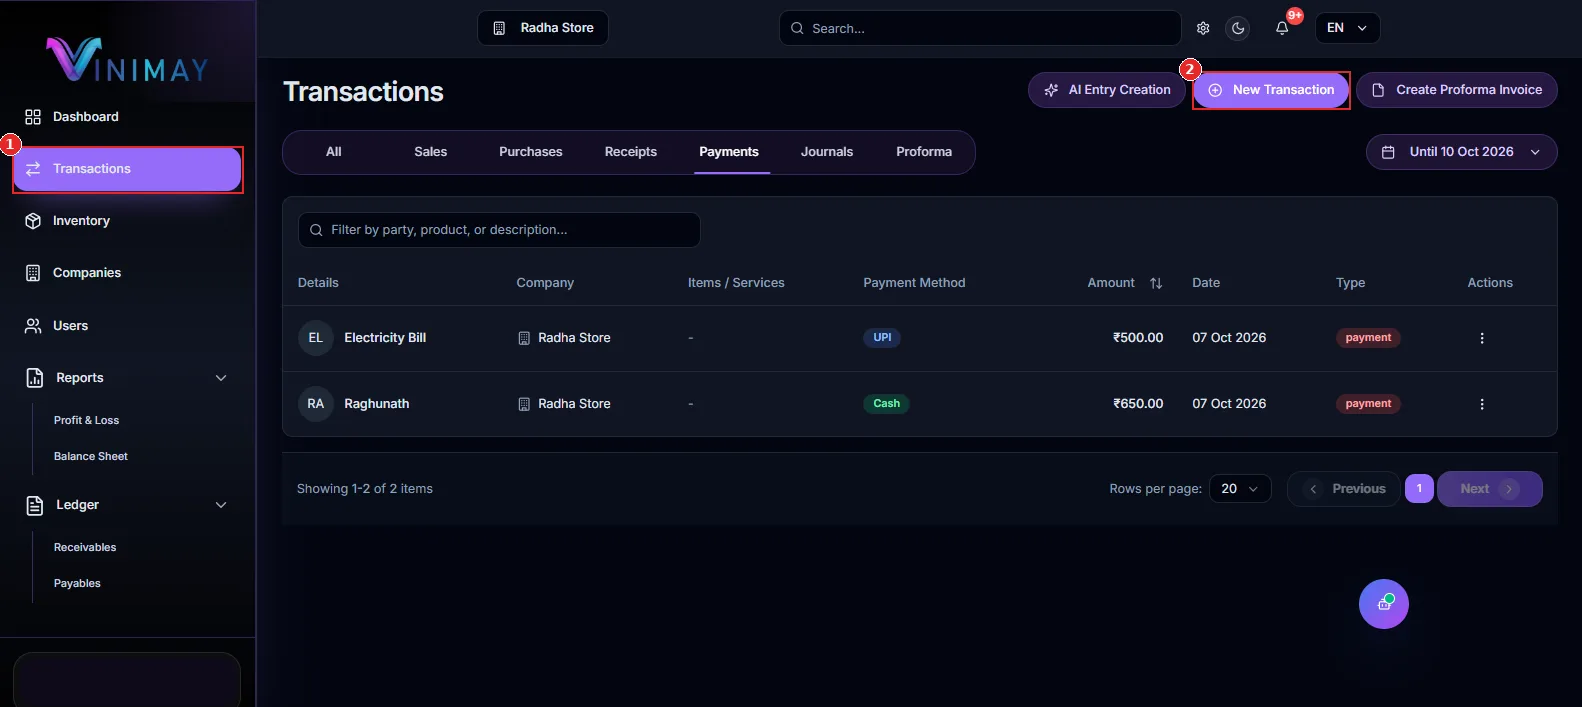Toggle dark mode moon icon
This screenshot has height=707, width=1582.
(1238, 28)
